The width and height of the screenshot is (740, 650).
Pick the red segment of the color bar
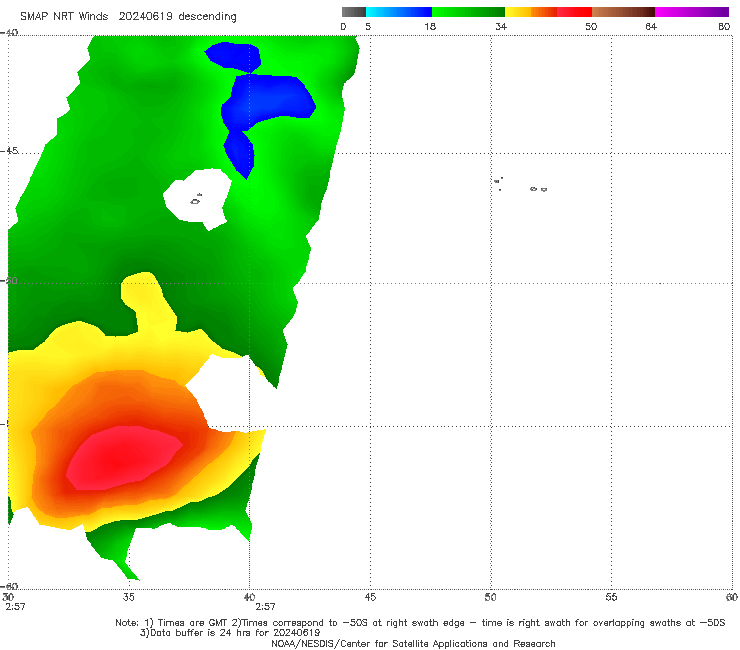coord(575,12)
